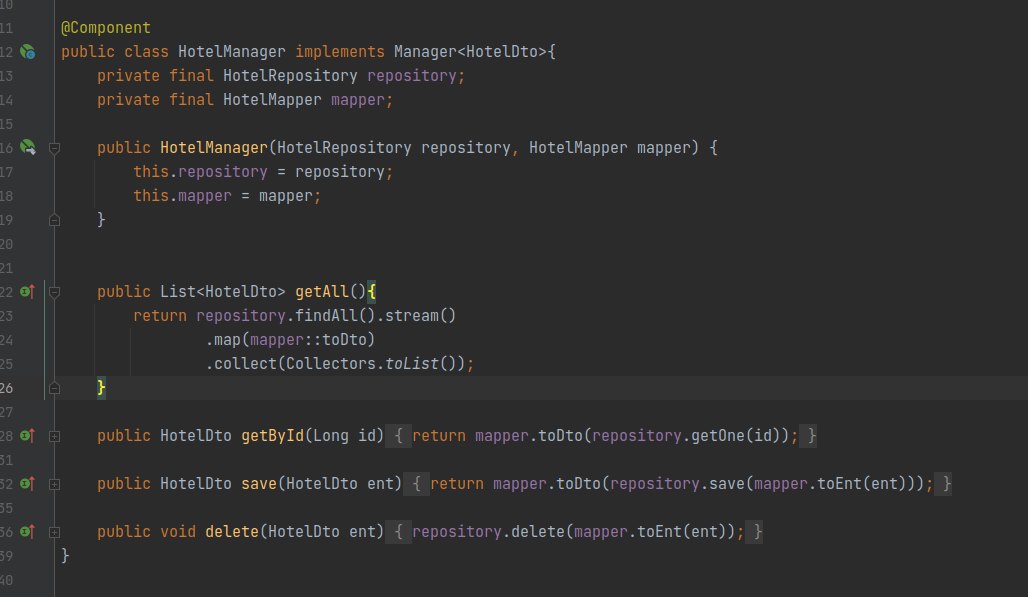Image resolution: width=1028 pixels, height=597 pixels.
Task: Click mapper::toDto method reference
Action: [x=308, y=339]
